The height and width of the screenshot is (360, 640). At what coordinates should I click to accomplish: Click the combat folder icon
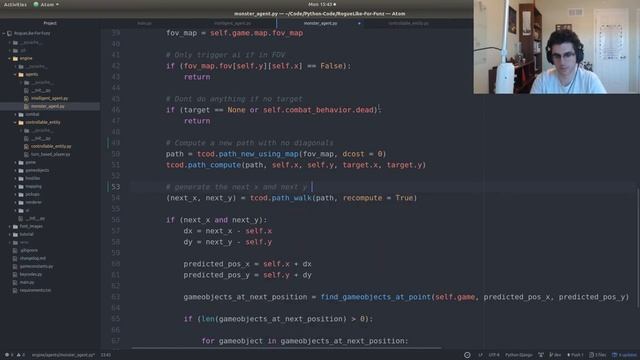21,114
